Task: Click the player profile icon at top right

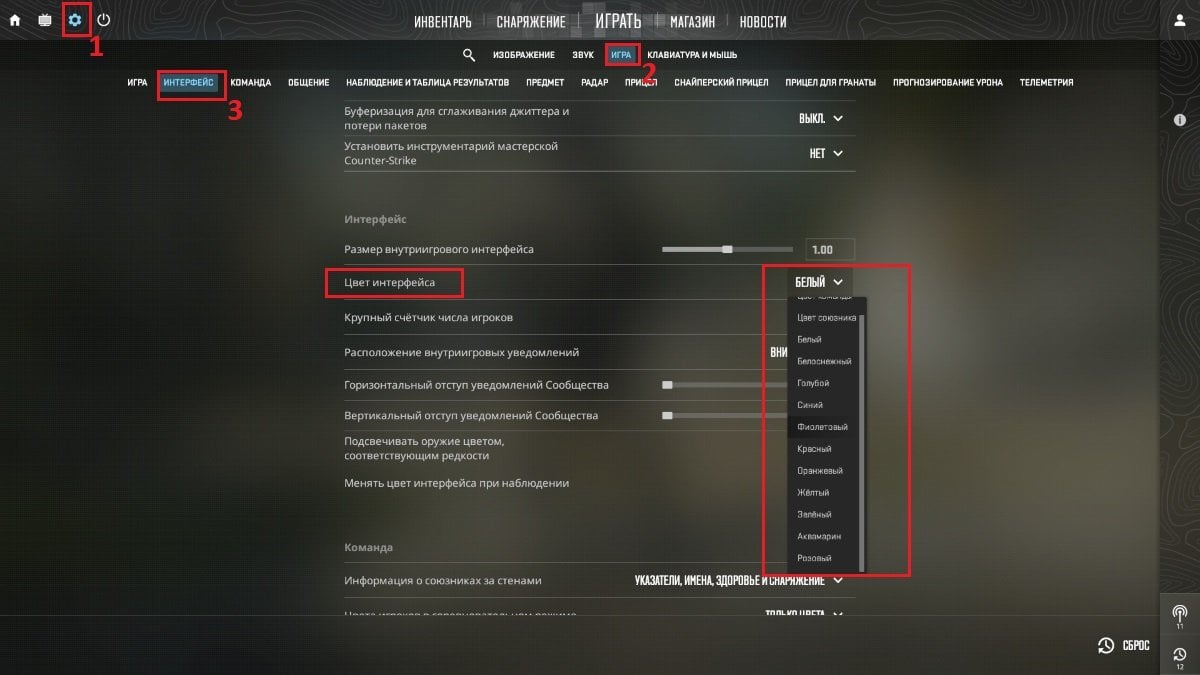Action: point(1179,21)
